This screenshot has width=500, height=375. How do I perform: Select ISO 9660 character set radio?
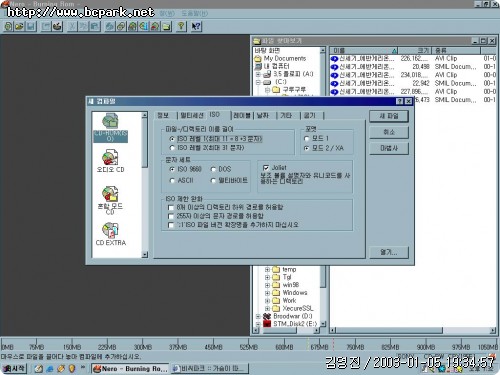(x=172, y=169)
